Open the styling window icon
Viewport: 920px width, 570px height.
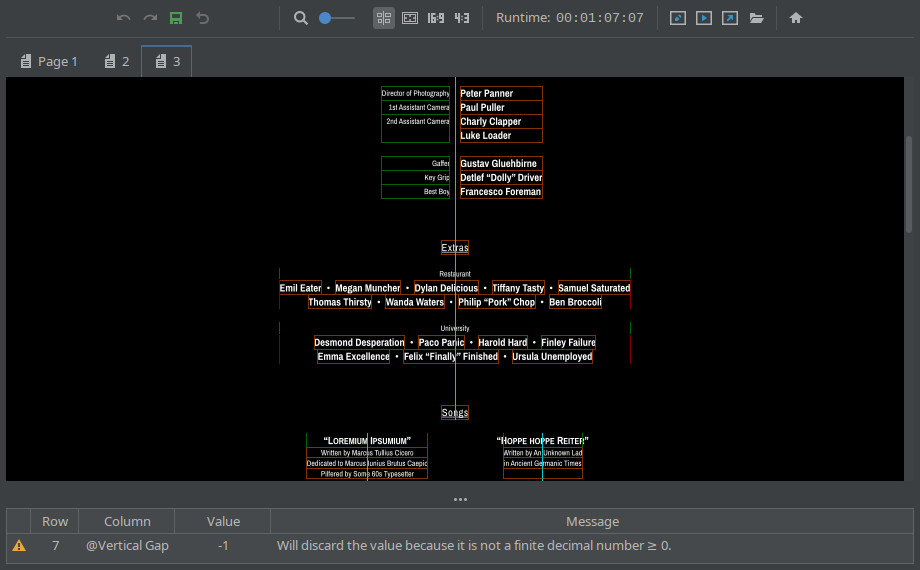click(678, 18)
